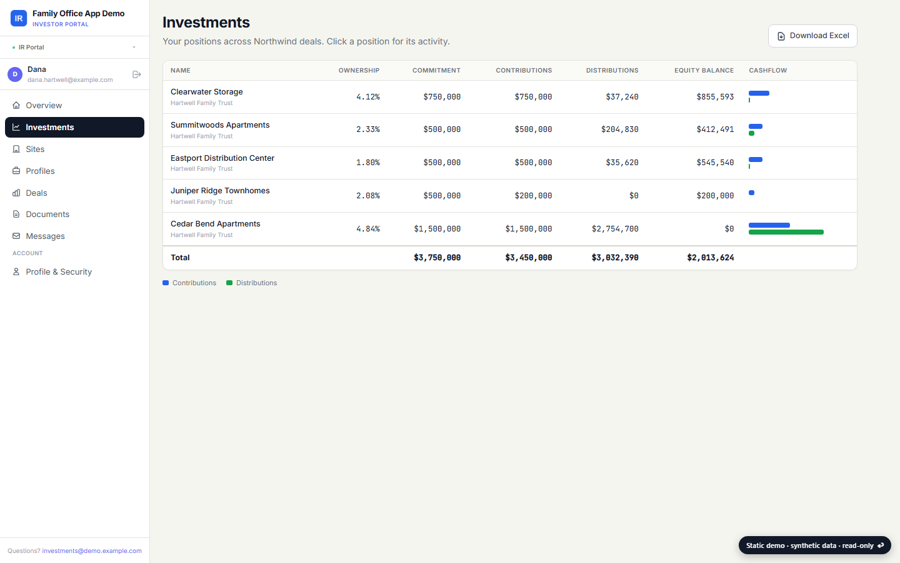Click the 4.12% ownership value

pos(368,97)
